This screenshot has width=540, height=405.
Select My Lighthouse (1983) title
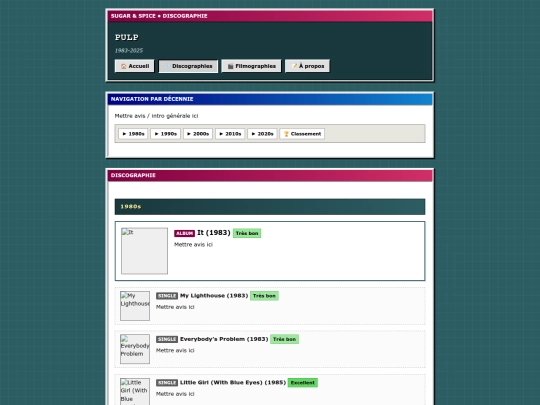click(214, 295)
